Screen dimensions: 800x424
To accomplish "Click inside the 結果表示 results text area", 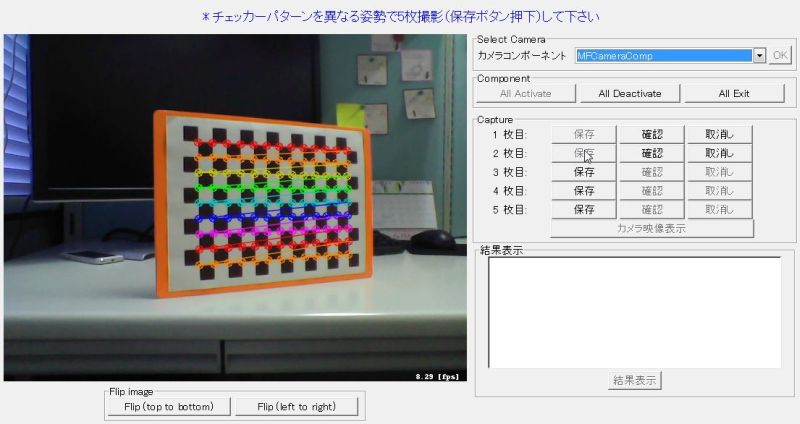I will coord(635,312).
